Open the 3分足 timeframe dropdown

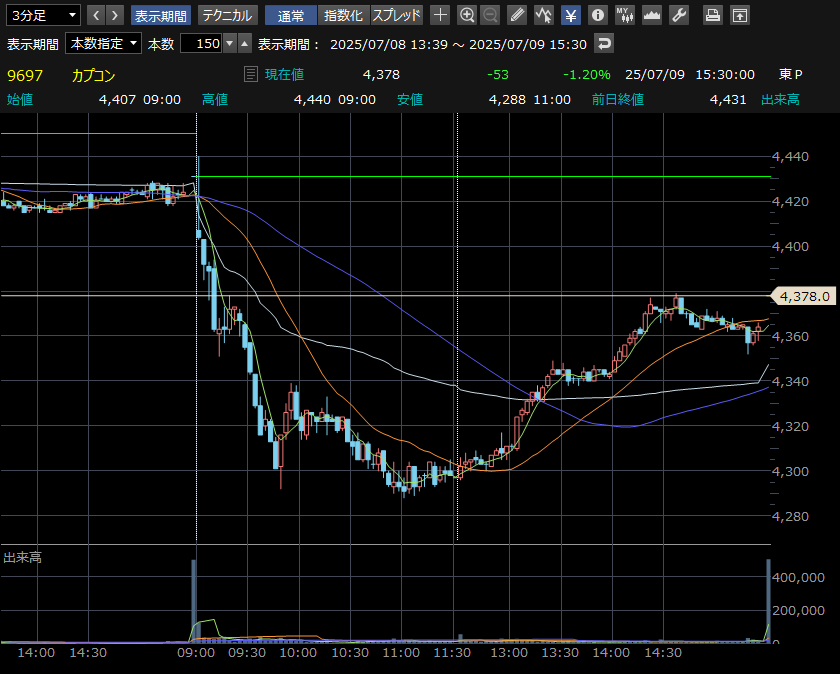click(x=42, y=15)
